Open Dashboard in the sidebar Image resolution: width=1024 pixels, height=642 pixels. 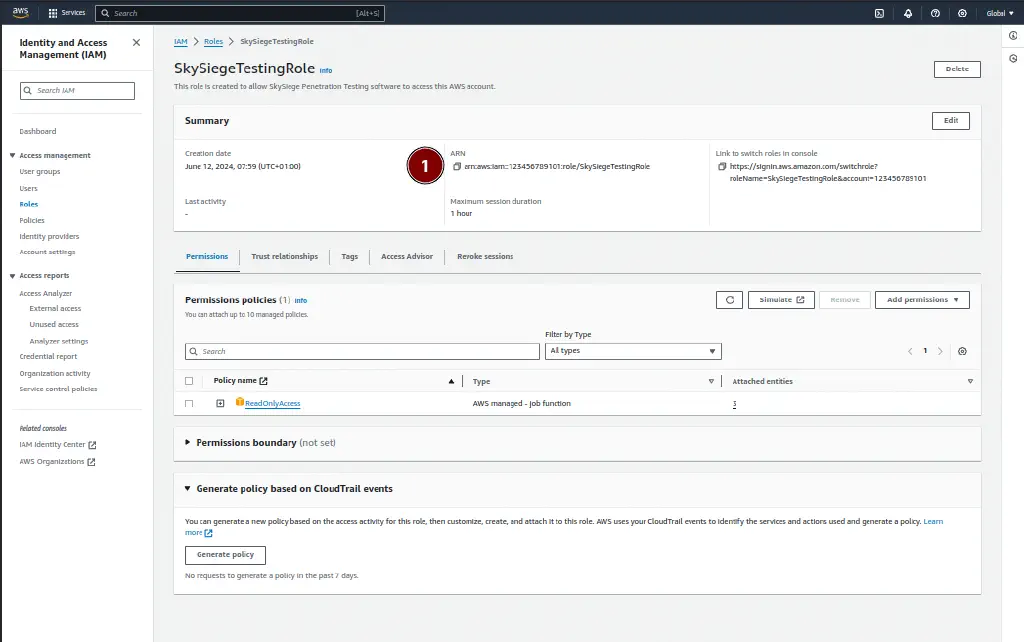38,131
